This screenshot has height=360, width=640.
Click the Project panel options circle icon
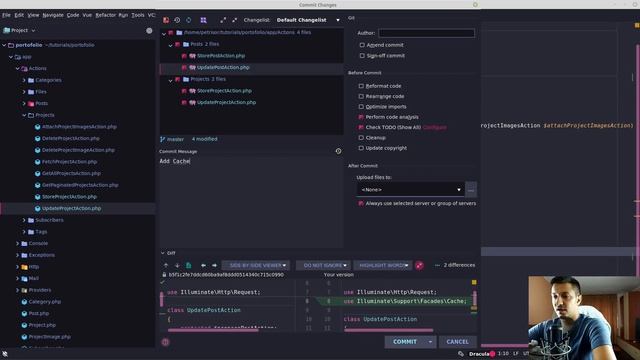click(149, 31)
